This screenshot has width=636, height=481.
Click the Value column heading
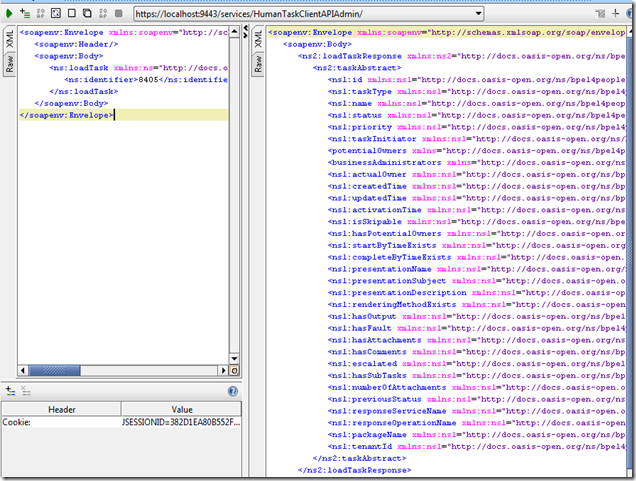click(x=182, y=409)
